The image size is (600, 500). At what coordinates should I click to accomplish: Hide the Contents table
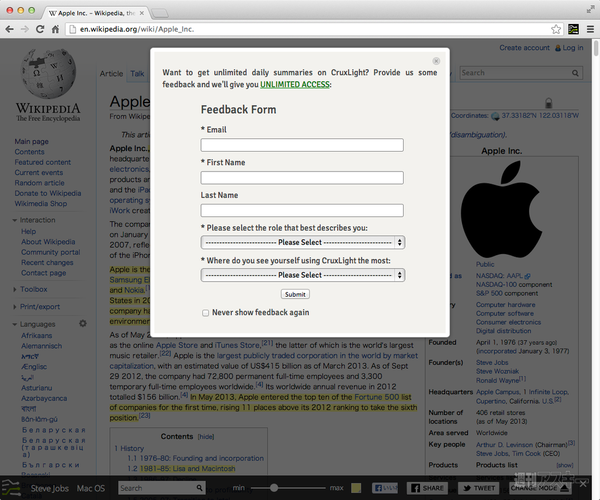tap(206, 437)
